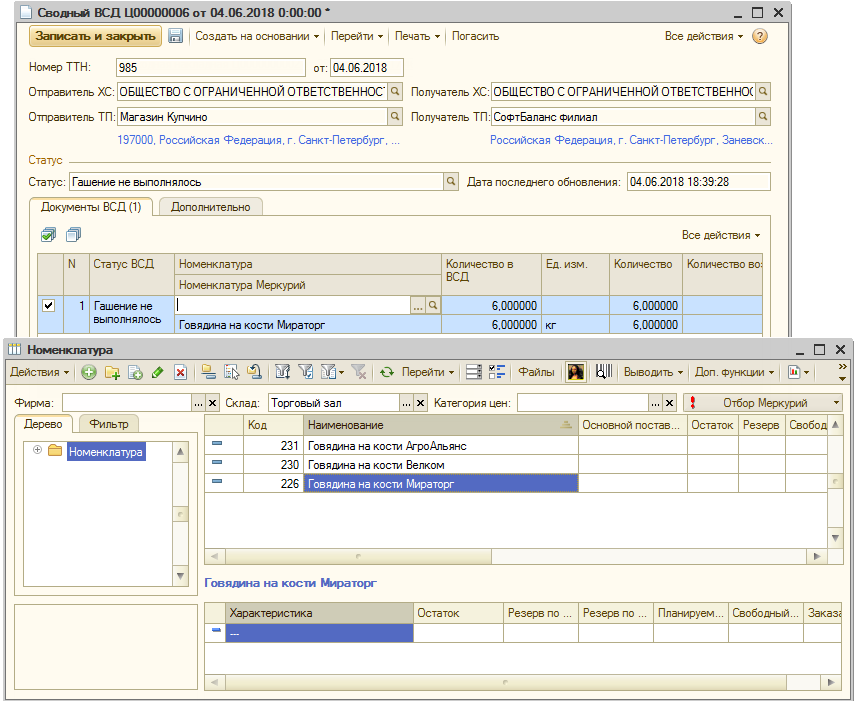Click filter by current value icon

pos(305,372)
